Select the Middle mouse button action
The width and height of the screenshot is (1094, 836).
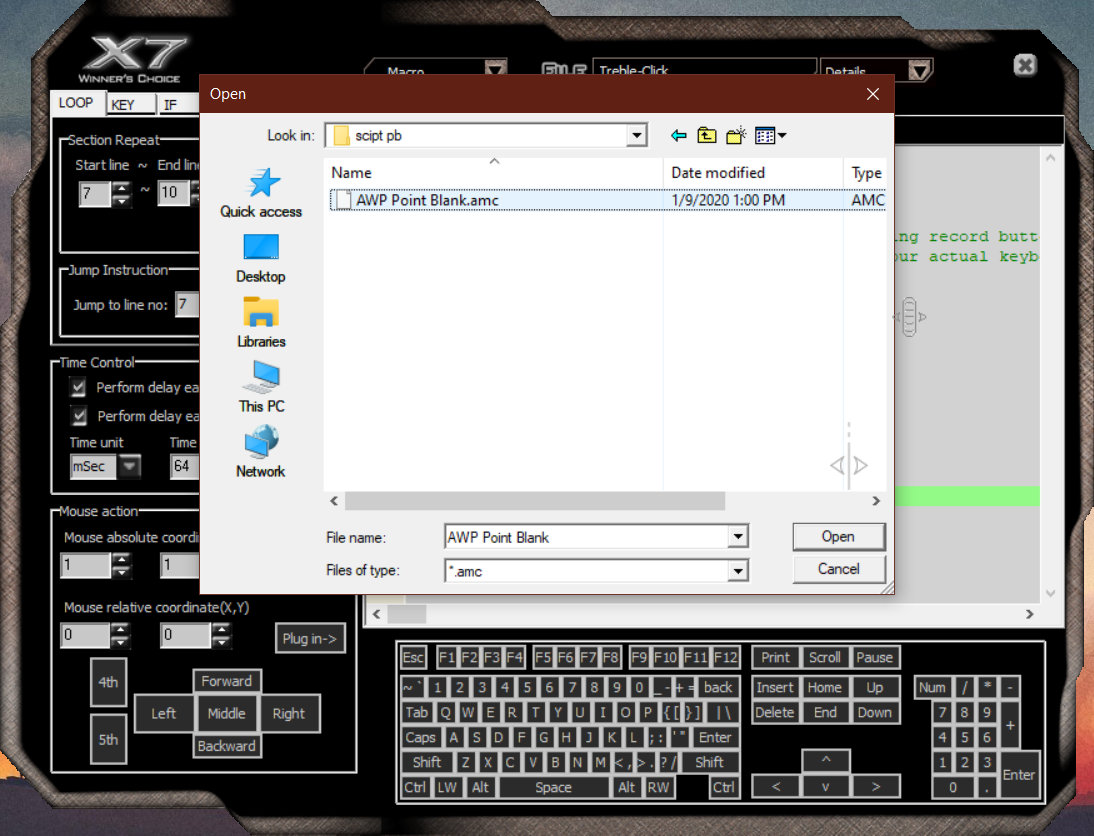point(227,713)
